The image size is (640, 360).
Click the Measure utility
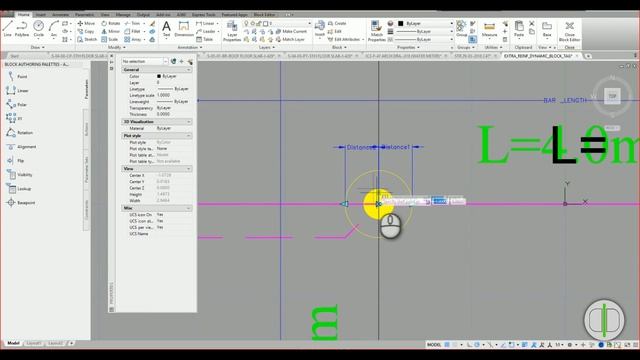pos(489,29)
